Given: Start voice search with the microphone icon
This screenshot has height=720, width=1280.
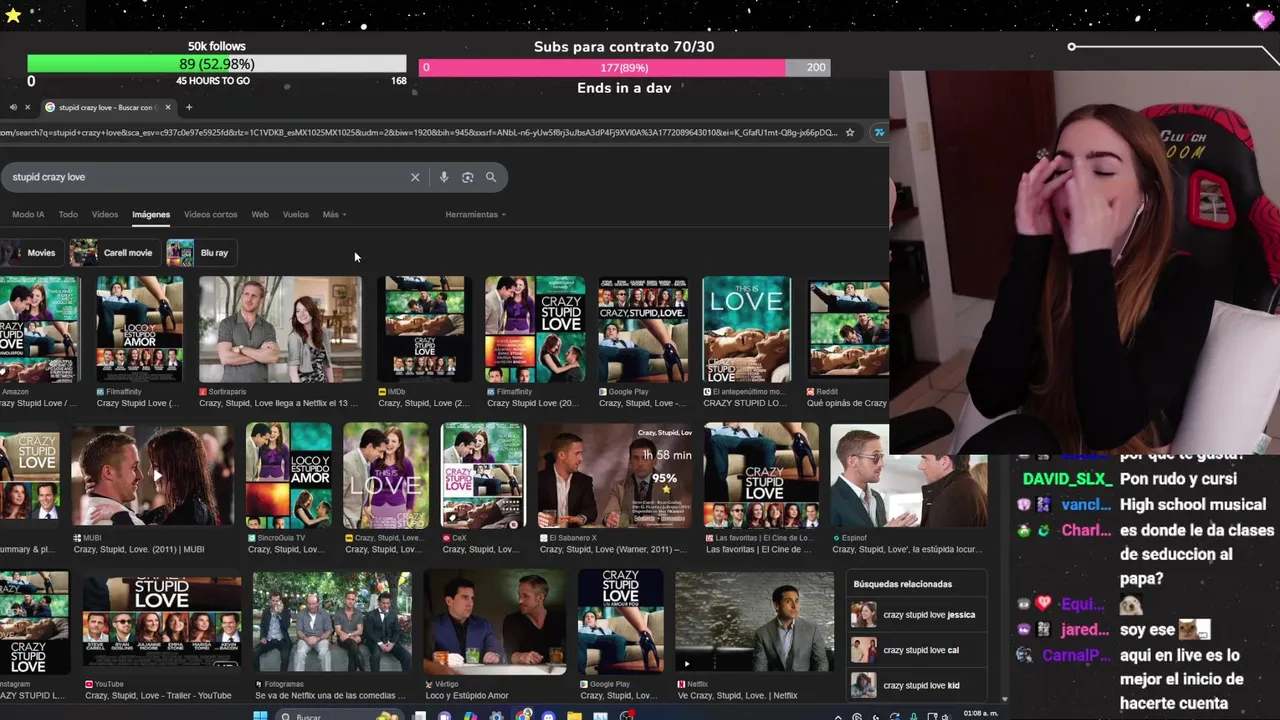Looking at the screenshot, I should click(x=444, y=177).
